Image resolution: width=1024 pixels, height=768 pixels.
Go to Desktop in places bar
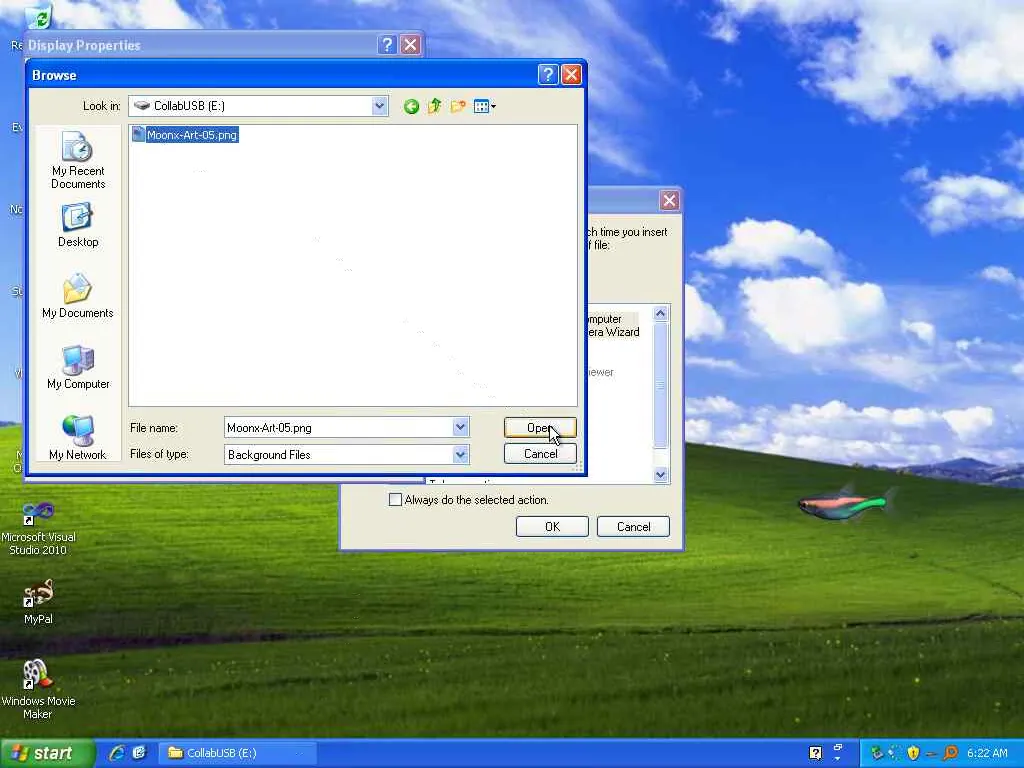[78, 225]
